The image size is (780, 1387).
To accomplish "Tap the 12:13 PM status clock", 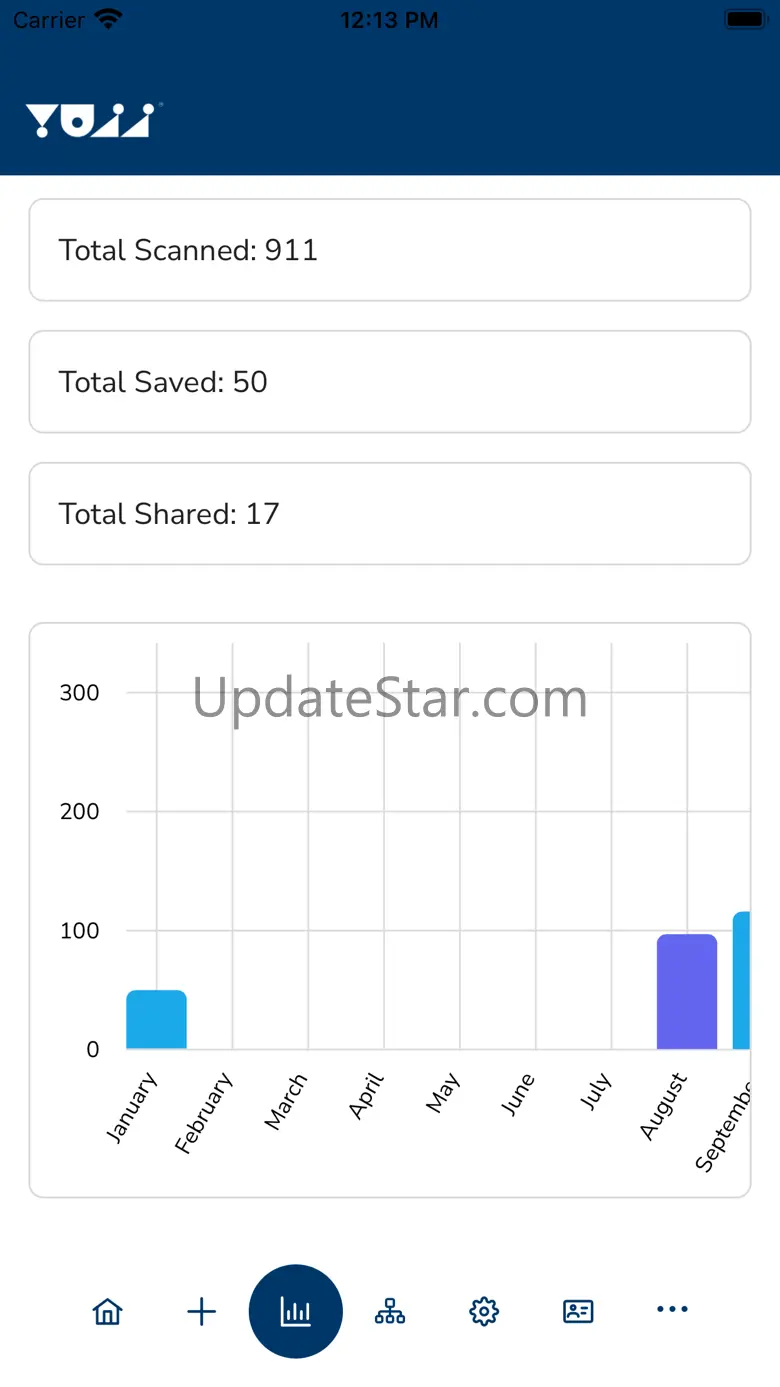I will point(389,20).
